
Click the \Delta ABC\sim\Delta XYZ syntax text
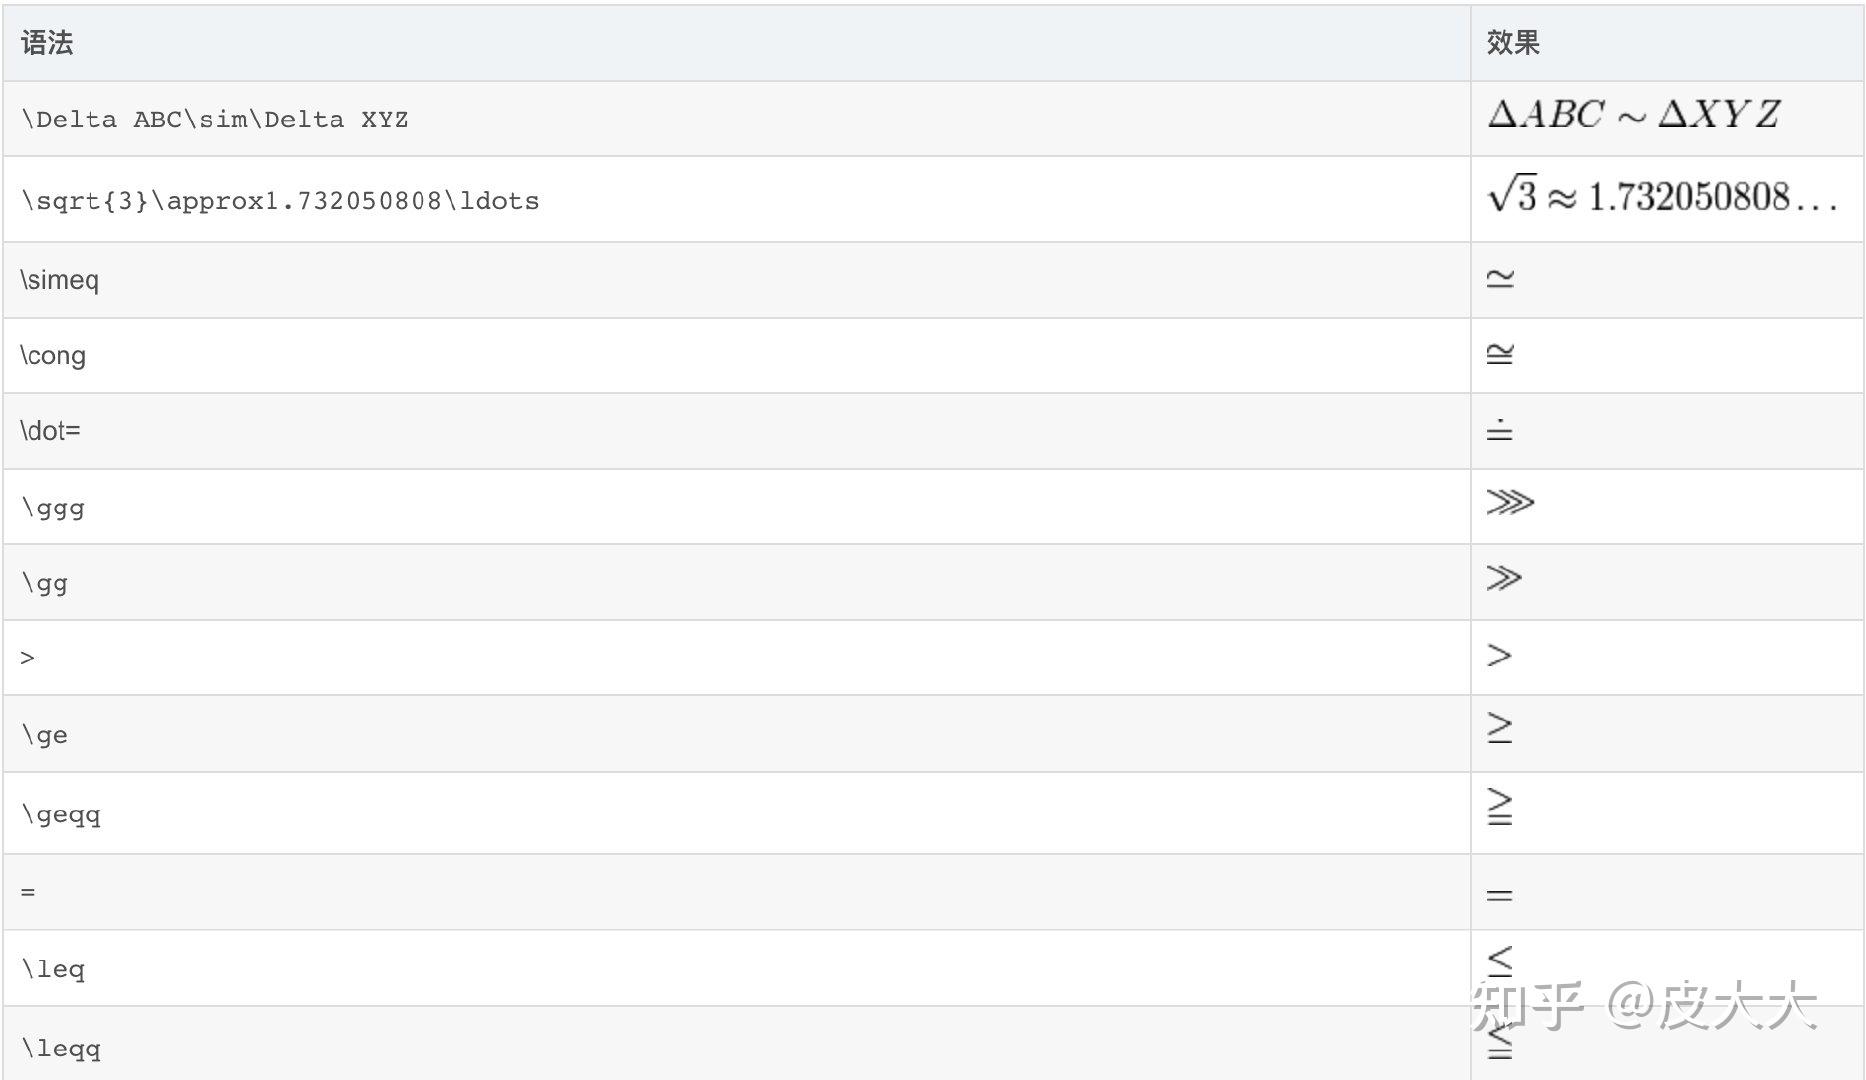click(x=214, y=120)
